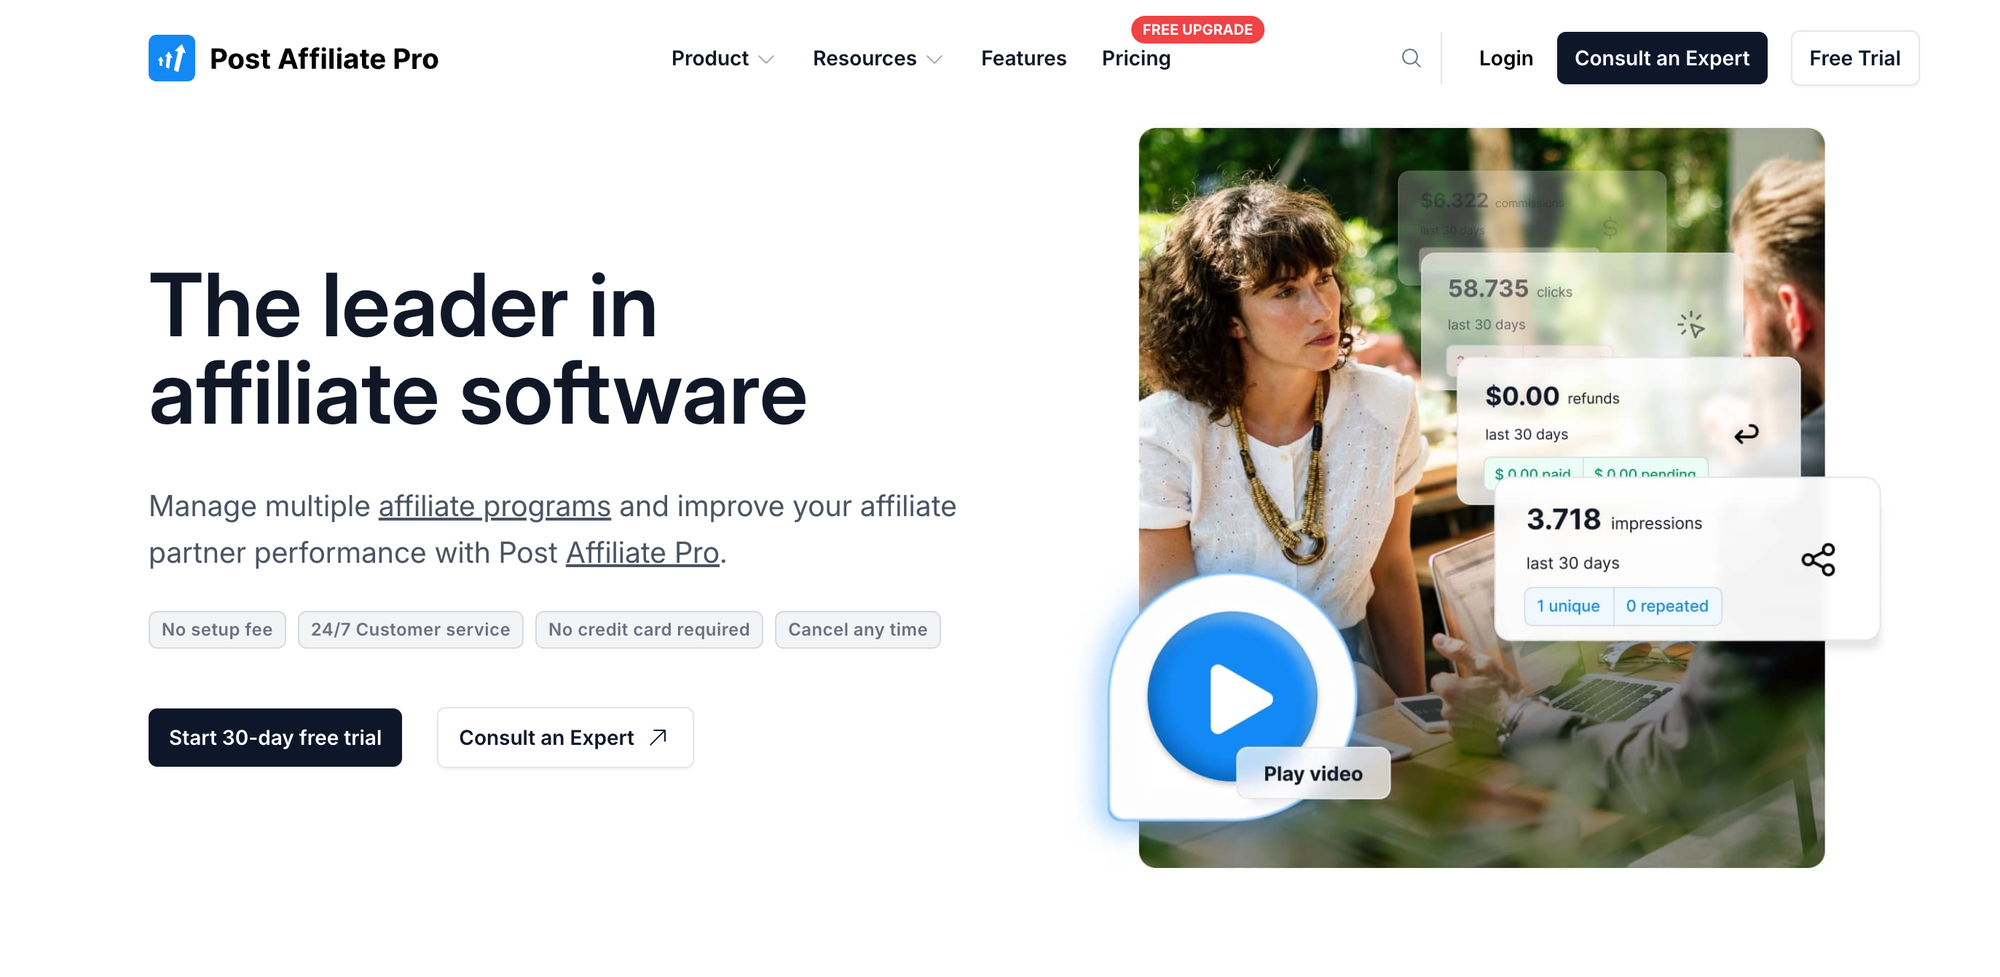Follow the affiliate programs hyperlink

tap(494, 507)
